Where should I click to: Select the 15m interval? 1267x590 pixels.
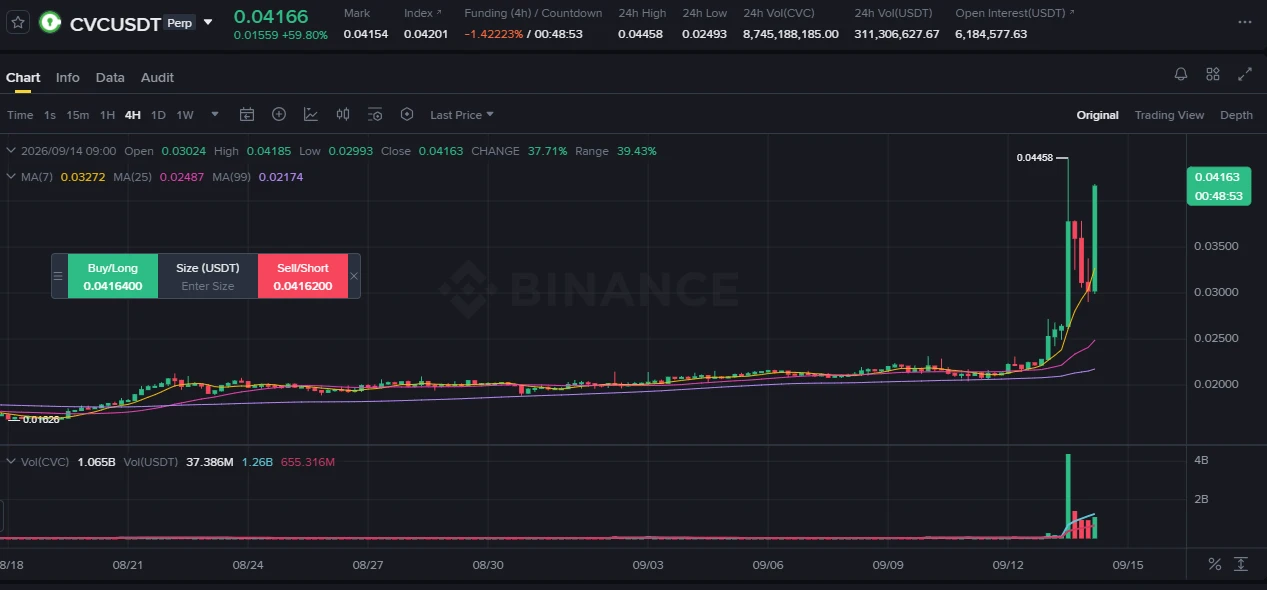[x=78, y=115]
